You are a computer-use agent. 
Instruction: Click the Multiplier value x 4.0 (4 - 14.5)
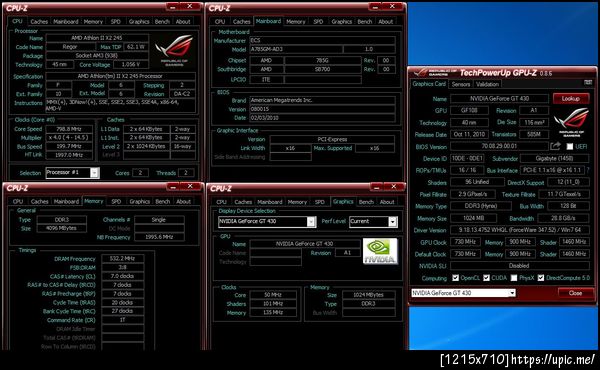click(x=69, y=137)
